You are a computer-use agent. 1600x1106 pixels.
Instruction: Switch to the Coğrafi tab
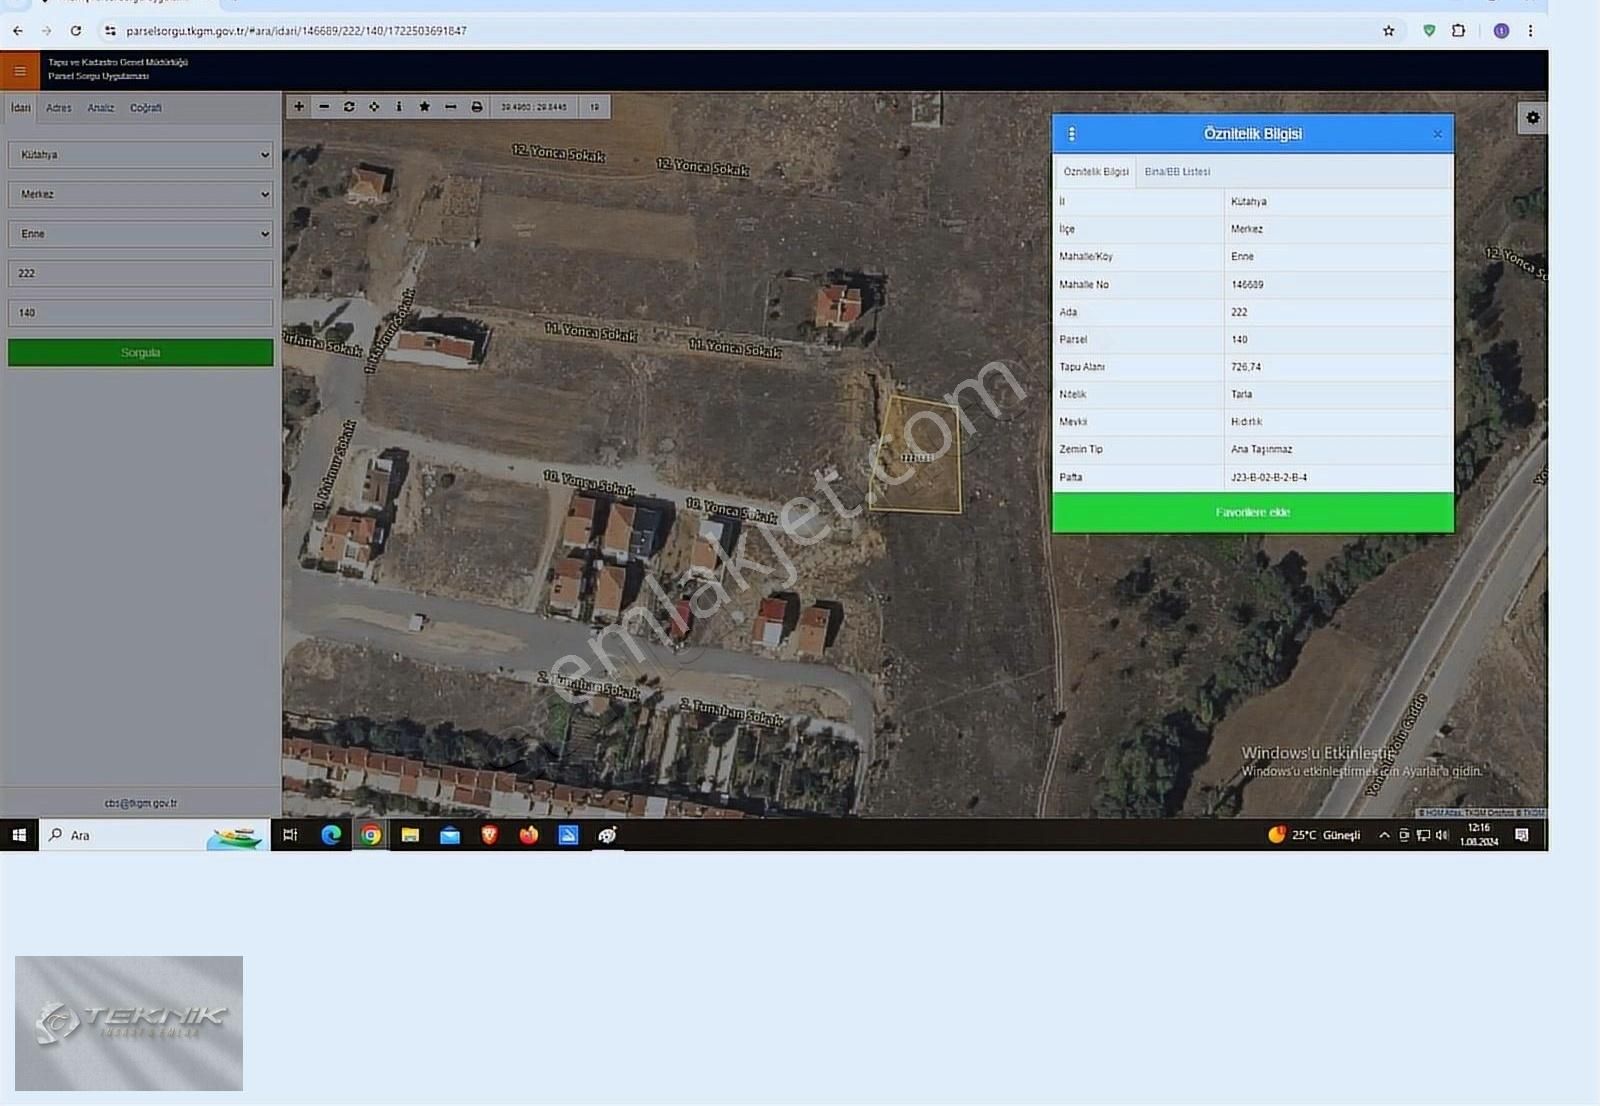(146, 108)
